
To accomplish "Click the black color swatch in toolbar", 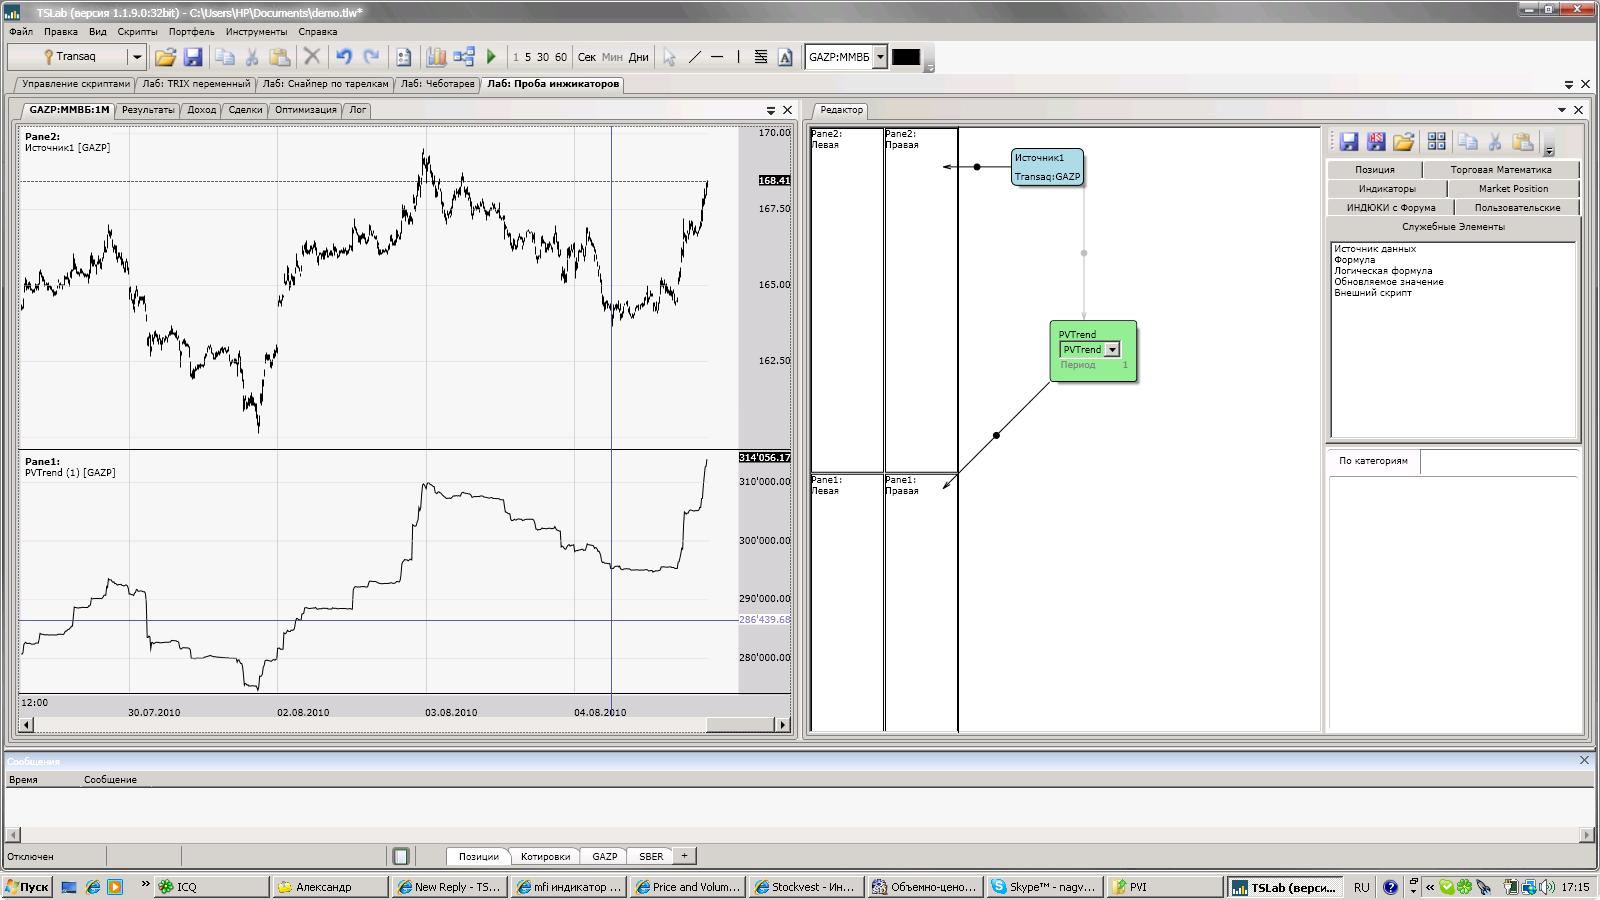I will point(905,57).
